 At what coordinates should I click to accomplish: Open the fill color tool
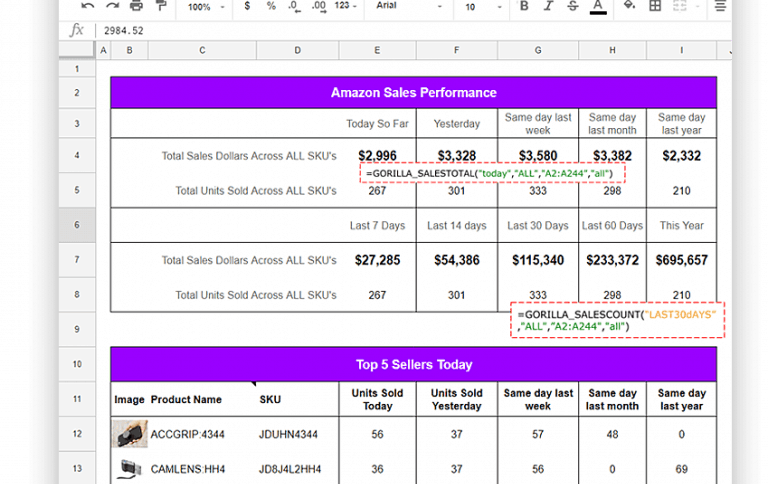tap(629, 6)
